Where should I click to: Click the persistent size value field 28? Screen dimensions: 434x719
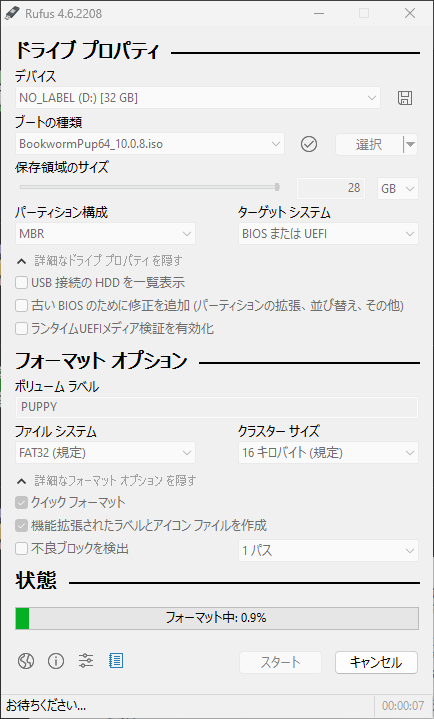331,188
